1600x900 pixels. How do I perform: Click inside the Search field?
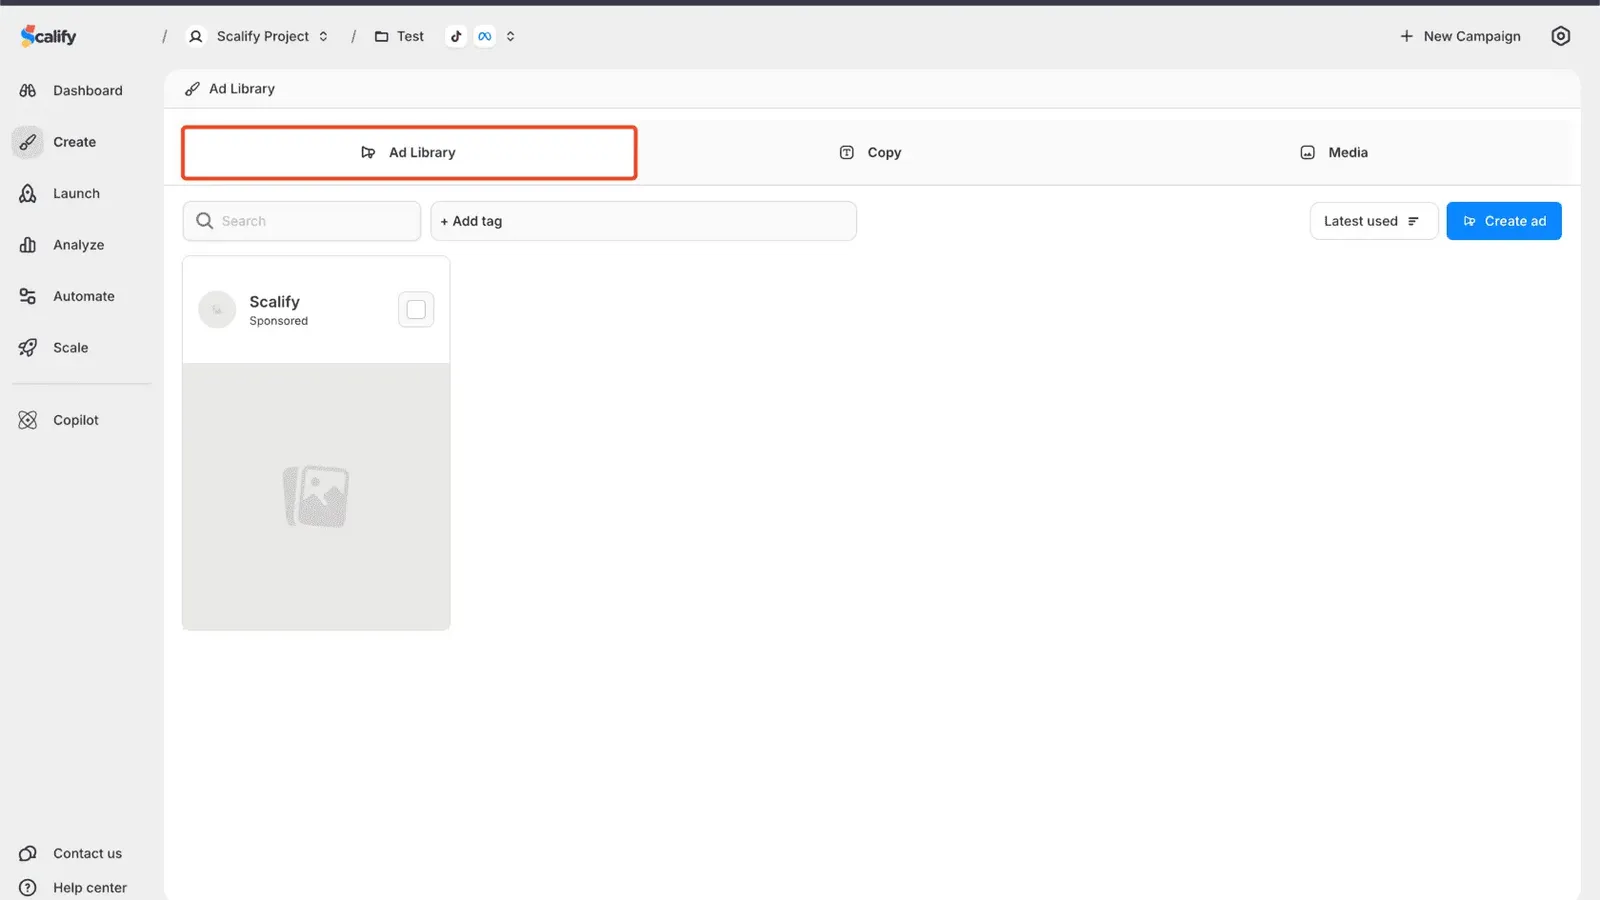[x=300, y=221]
